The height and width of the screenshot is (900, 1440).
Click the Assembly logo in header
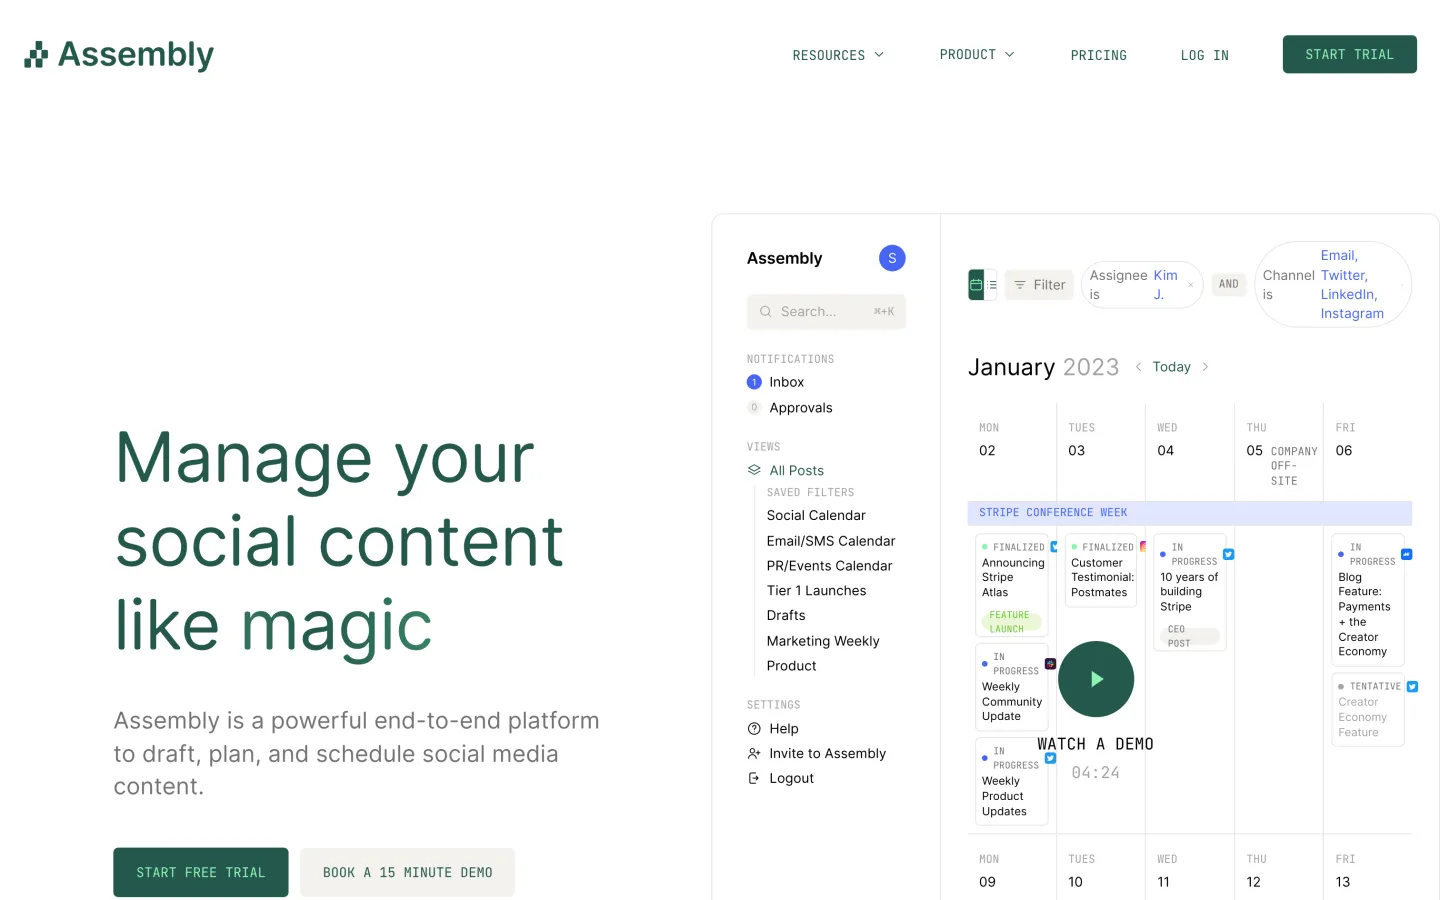119,55
